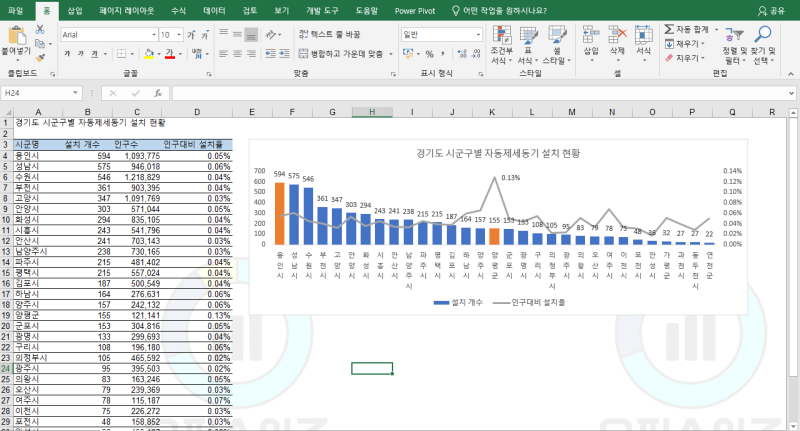Open 정렬 및 필터 sort filter
The width and height of the screenshot is (800, 431).
click(x=734, y=45)
